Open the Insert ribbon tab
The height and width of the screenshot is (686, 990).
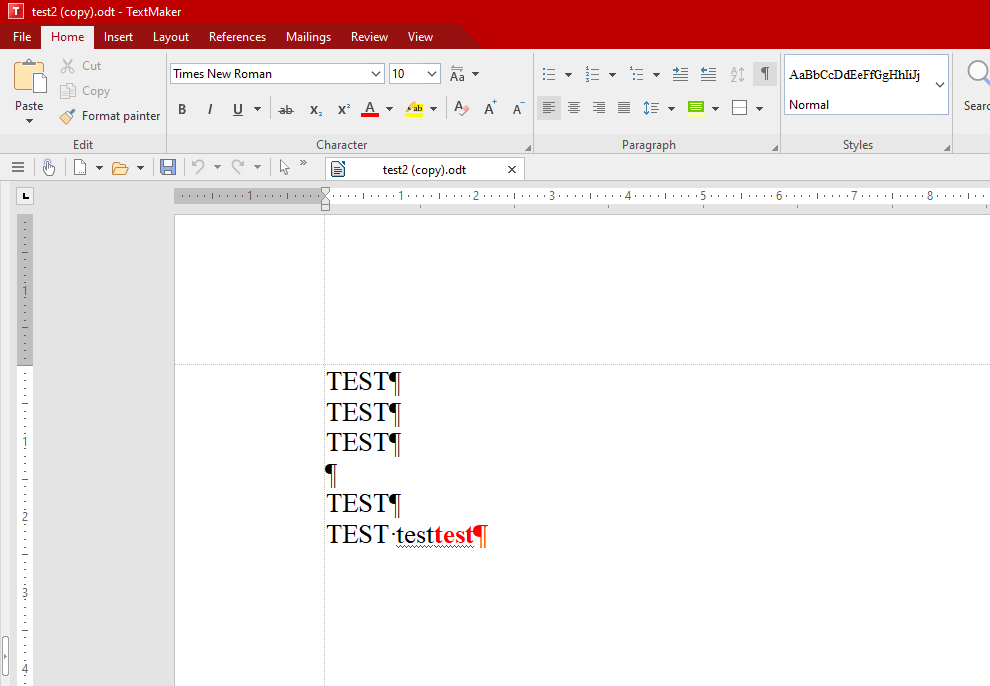pyautogui.click(x=118, y=37)
